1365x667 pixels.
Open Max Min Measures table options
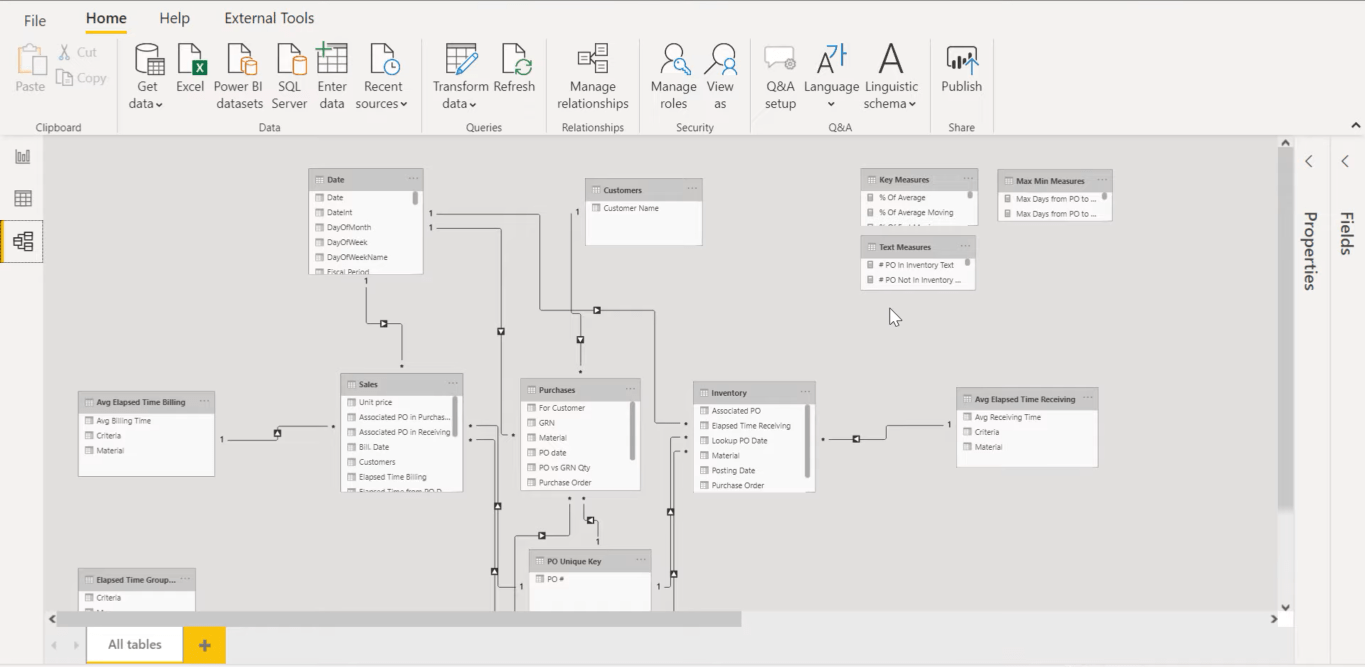[1102, 180]
